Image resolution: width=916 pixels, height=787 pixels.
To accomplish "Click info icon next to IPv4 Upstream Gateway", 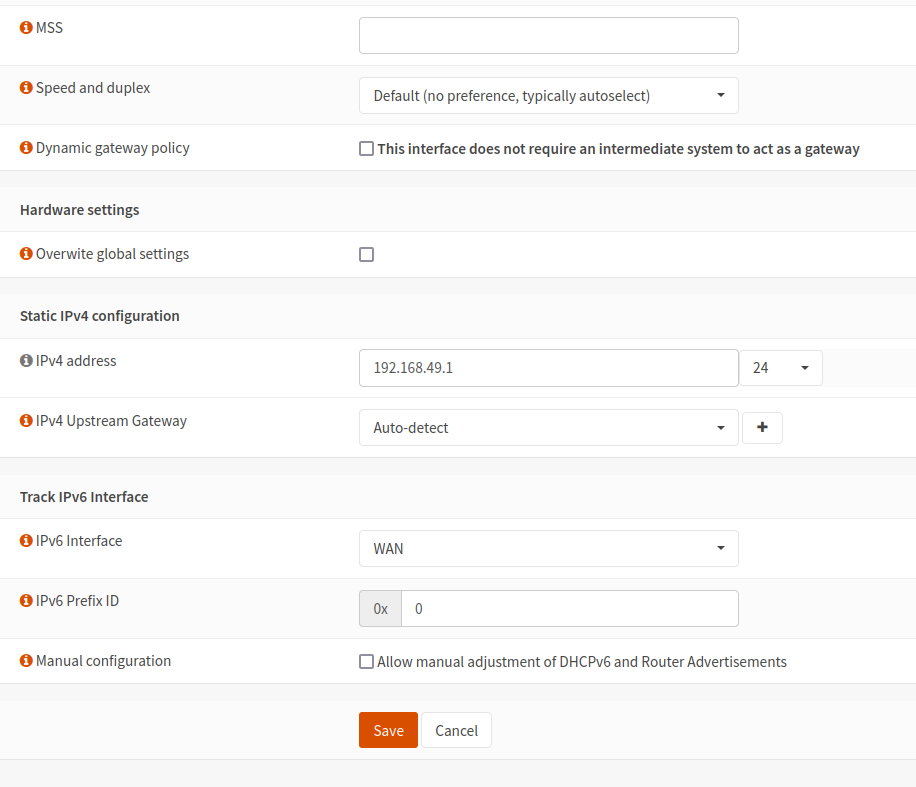I will click(x=26, y=421).
